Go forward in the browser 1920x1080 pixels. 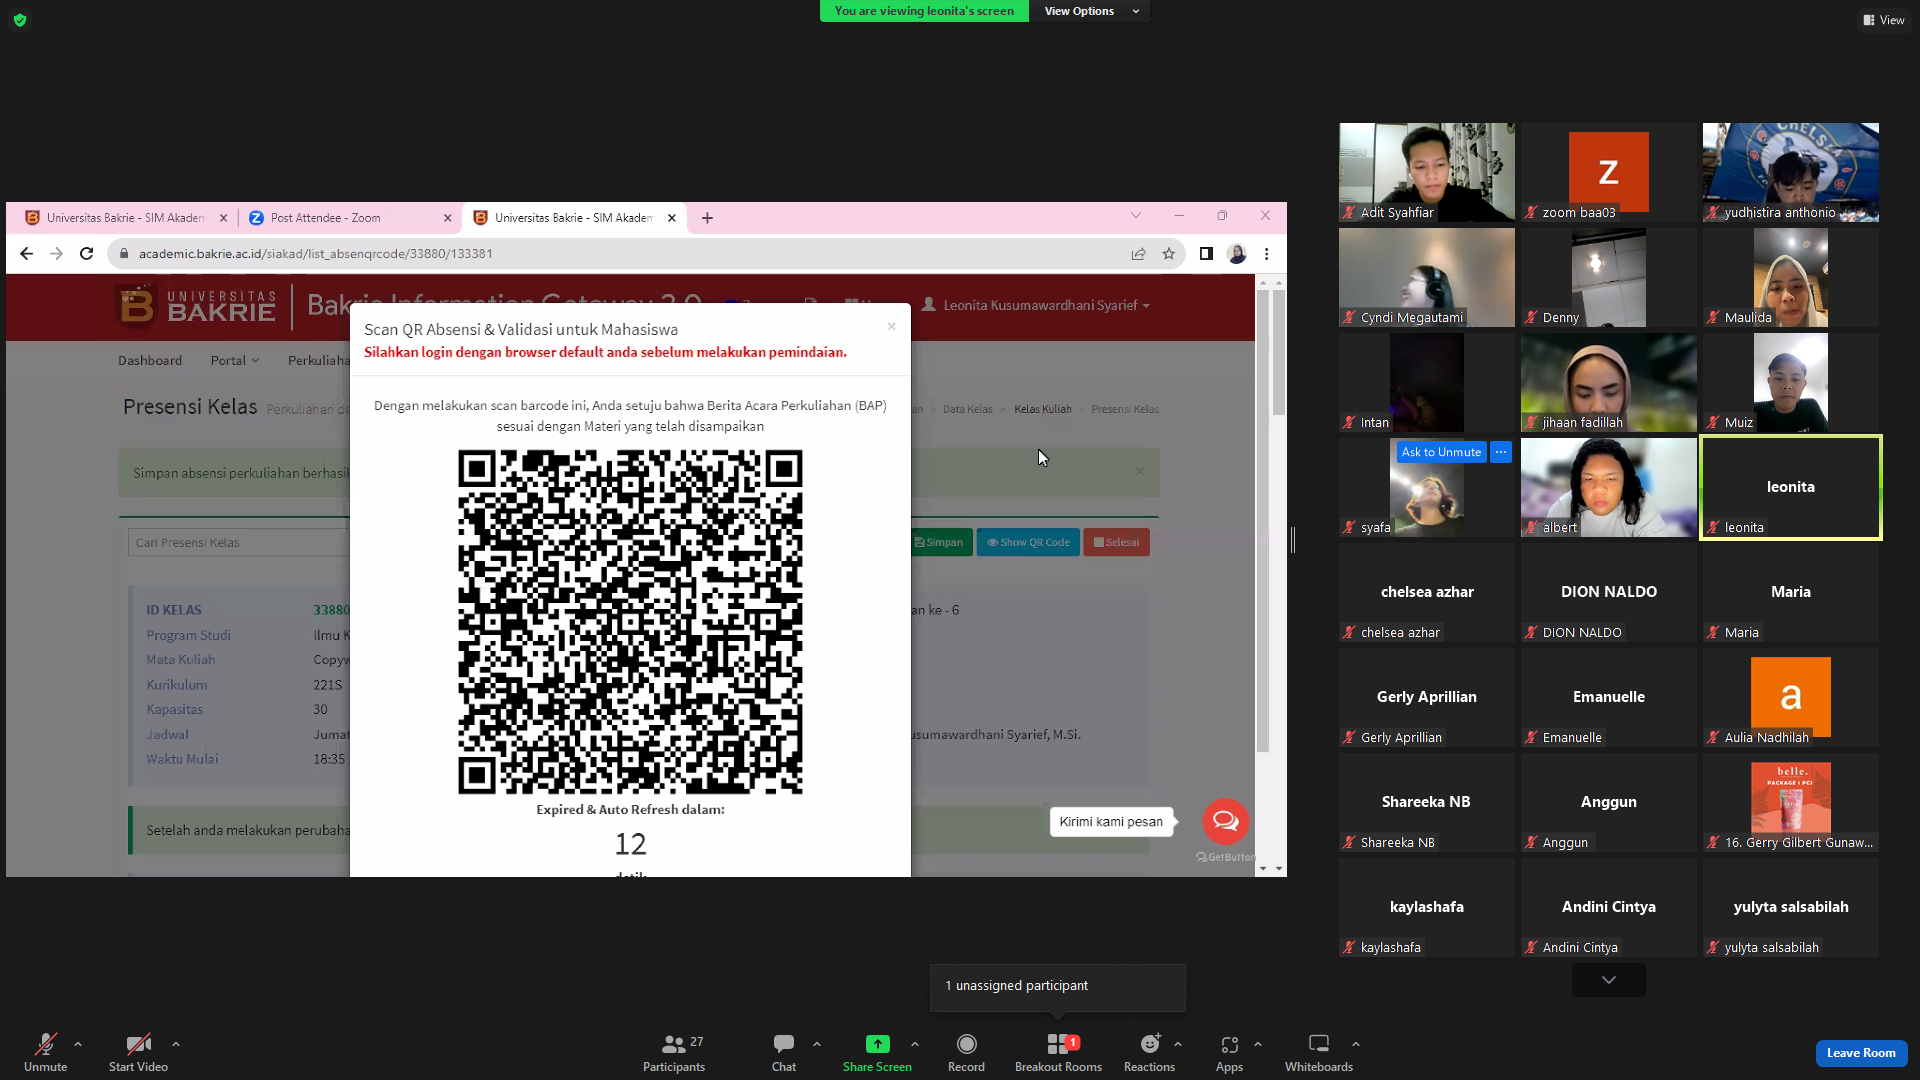pos(57,254)
